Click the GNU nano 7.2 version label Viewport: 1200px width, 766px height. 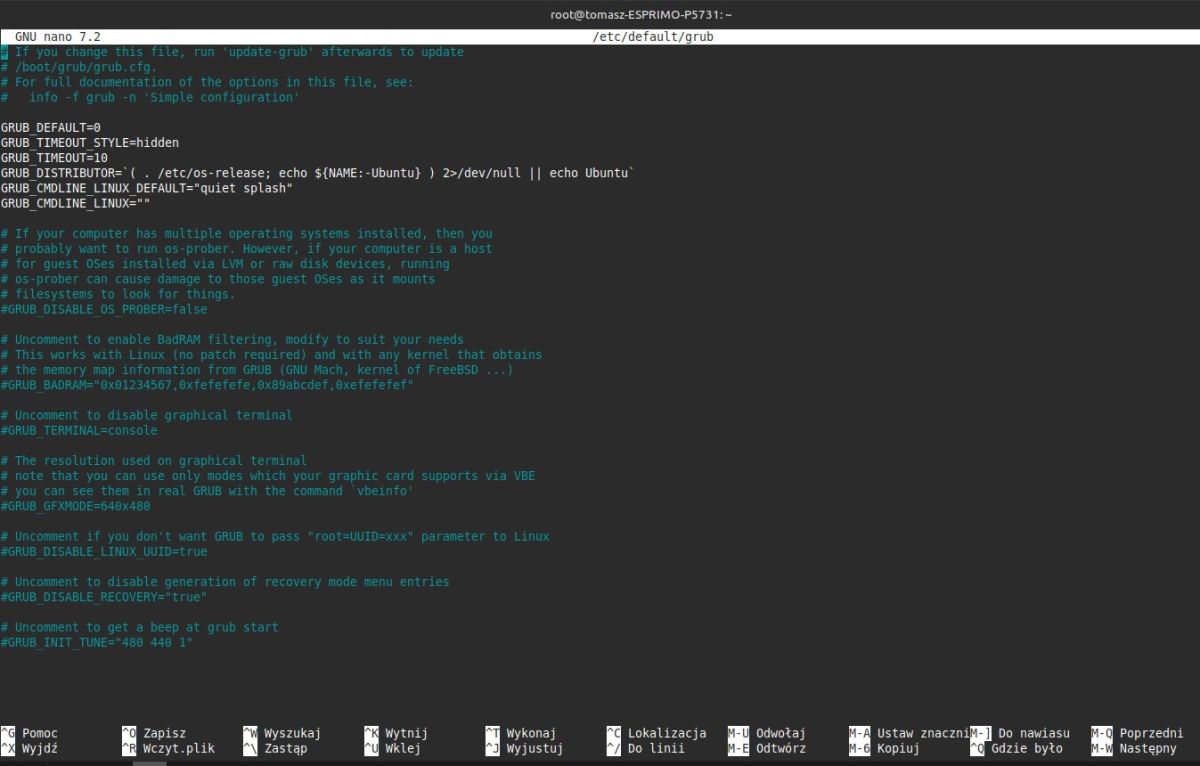click(57, 37)
